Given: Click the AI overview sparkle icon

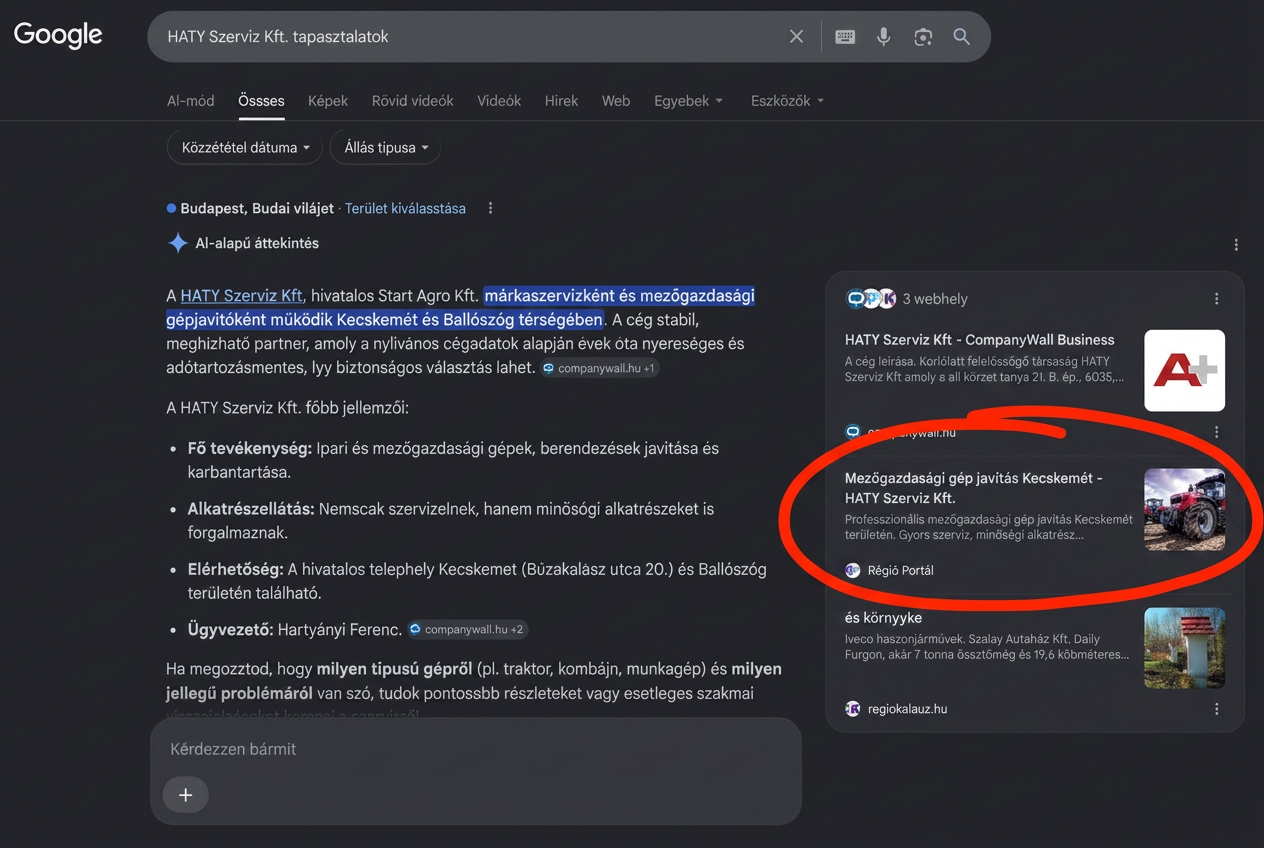Looking at the screenshot, I should click(178, 243).
